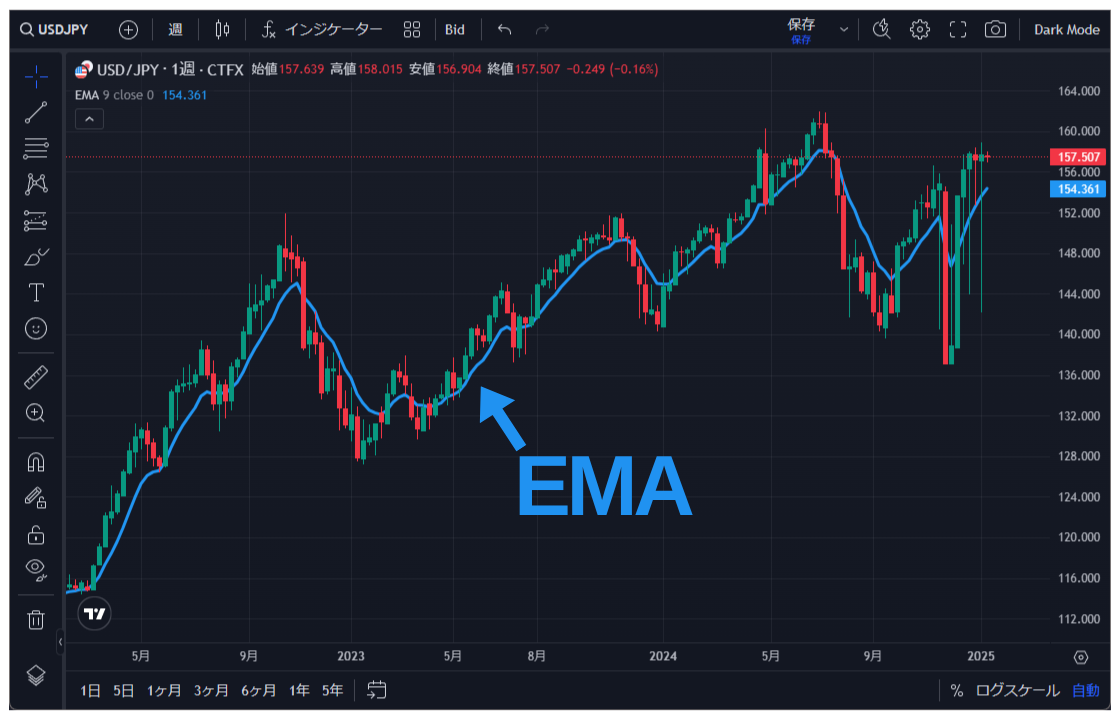
Task: Toggle Dark Mode
Action: click(1066, 30)
